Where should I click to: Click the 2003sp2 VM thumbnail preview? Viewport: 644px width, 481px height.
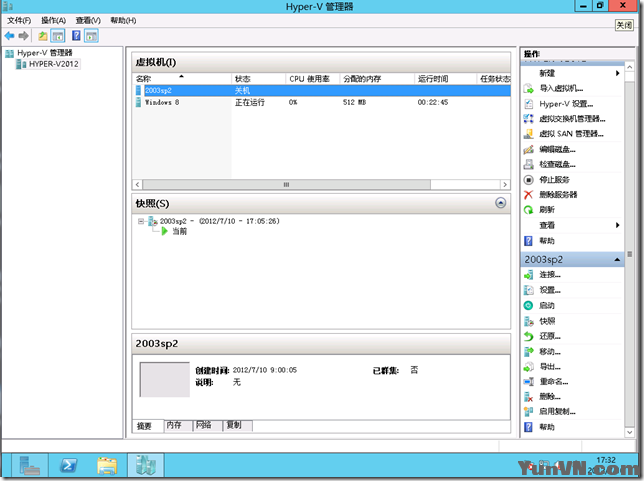pos(165,379)
